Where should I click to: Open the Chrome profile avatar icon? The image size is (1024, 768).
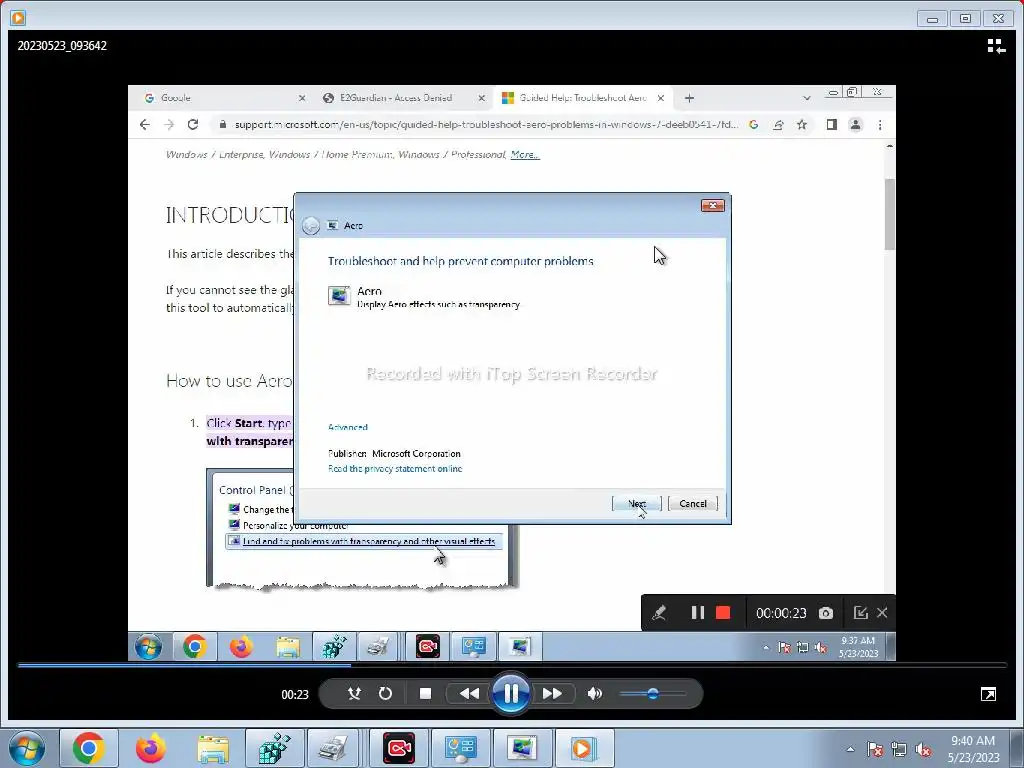pos(856,125)
